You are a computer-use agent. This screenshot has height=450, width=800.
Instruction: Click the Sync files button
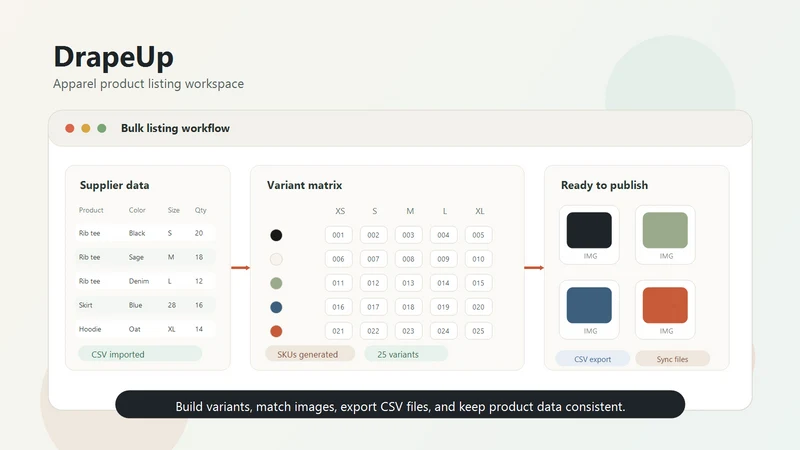(672, 359)
